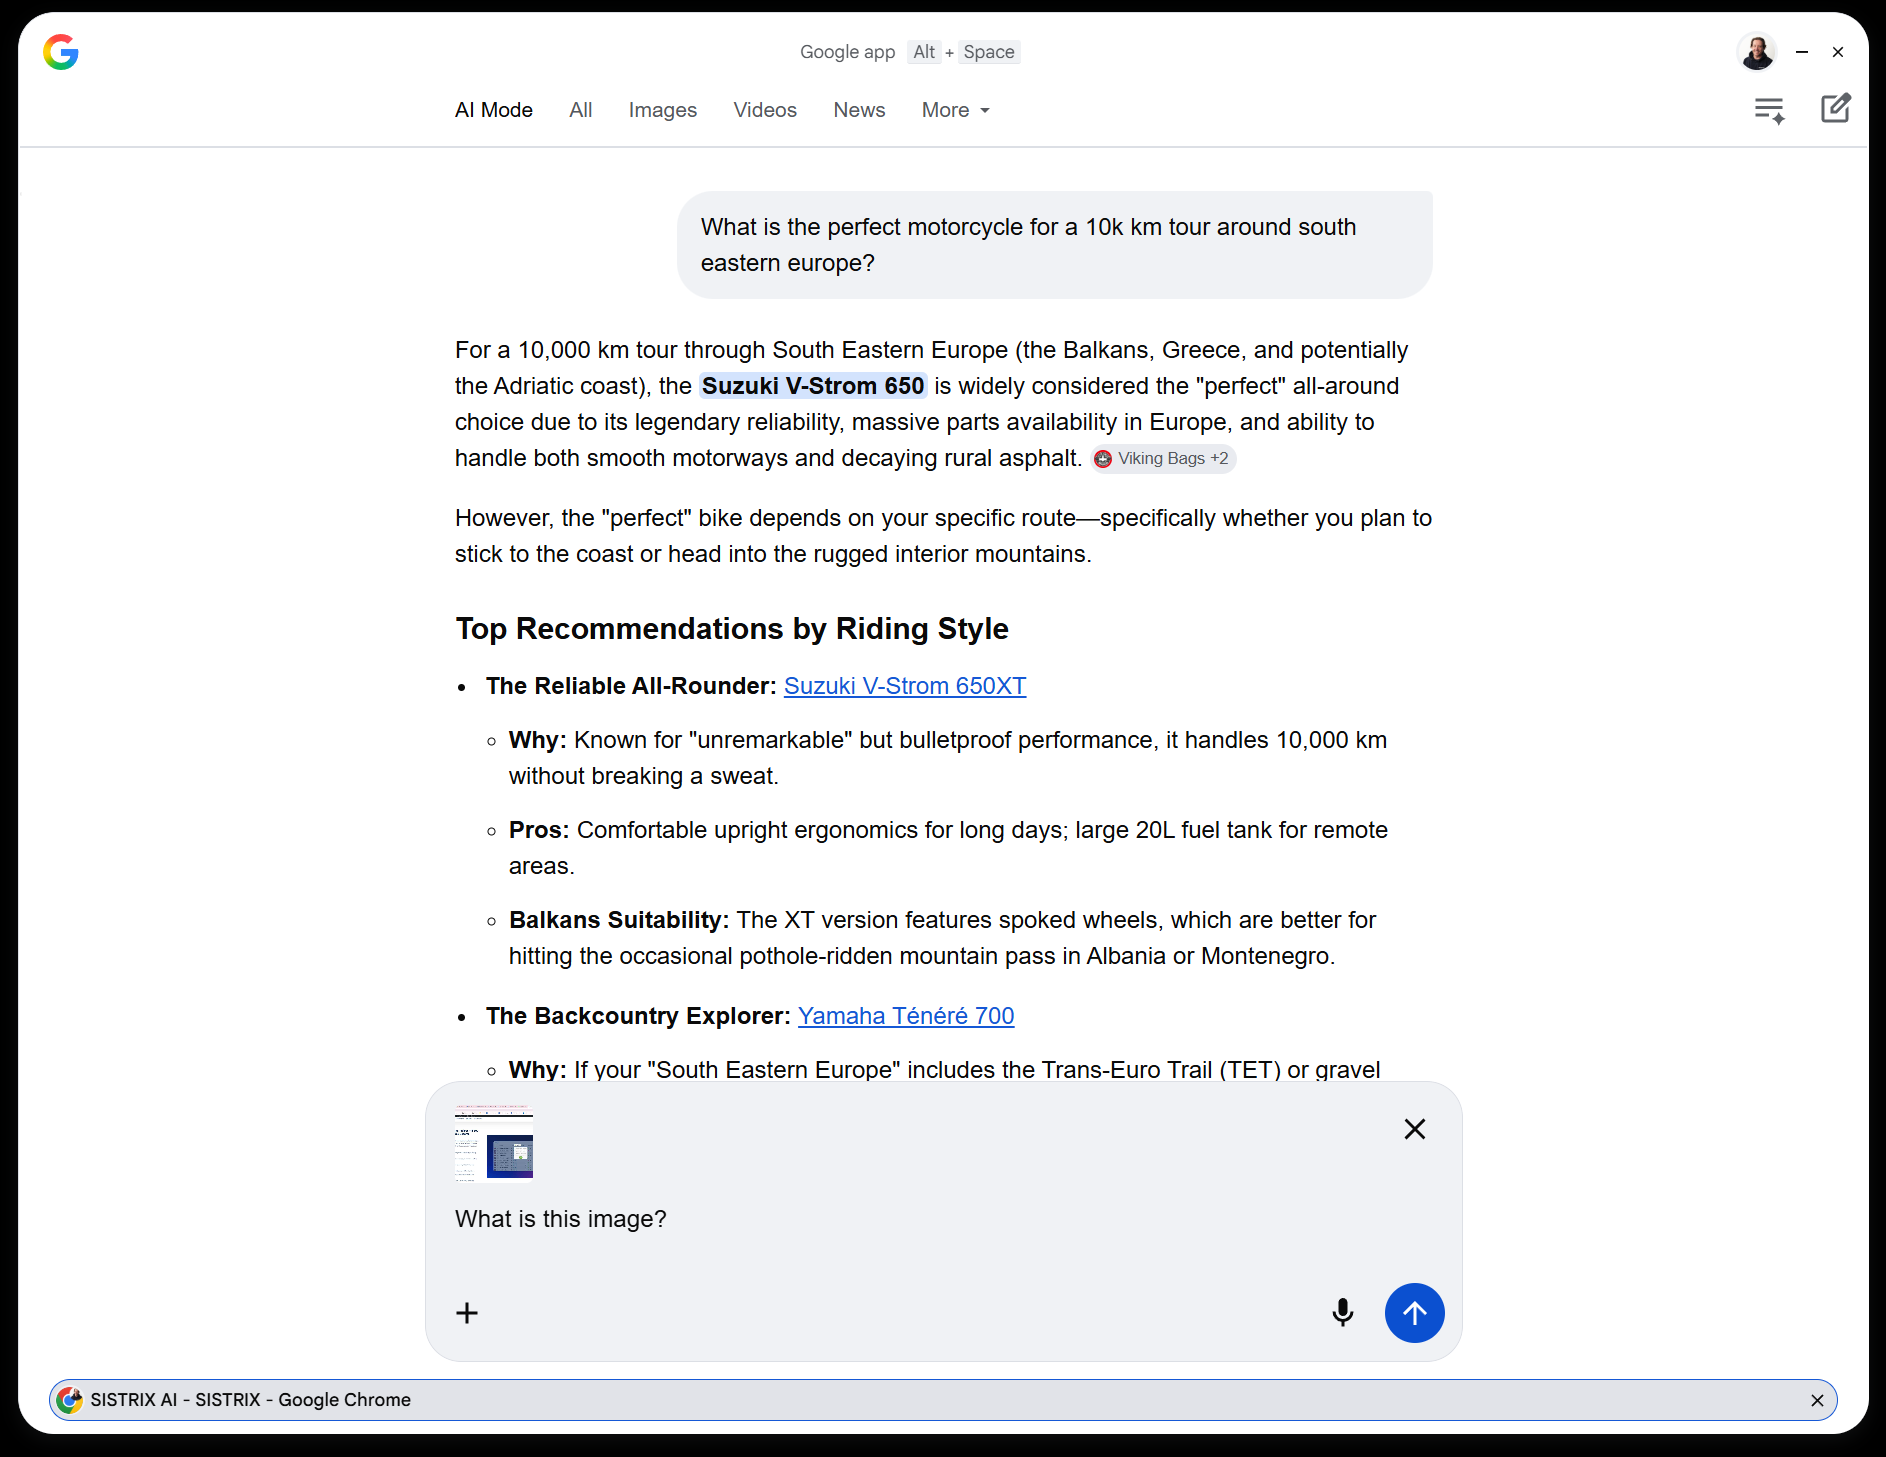The image size is (1886, 1457).
Task: Switch to the Videos tab
Action: 764,110
